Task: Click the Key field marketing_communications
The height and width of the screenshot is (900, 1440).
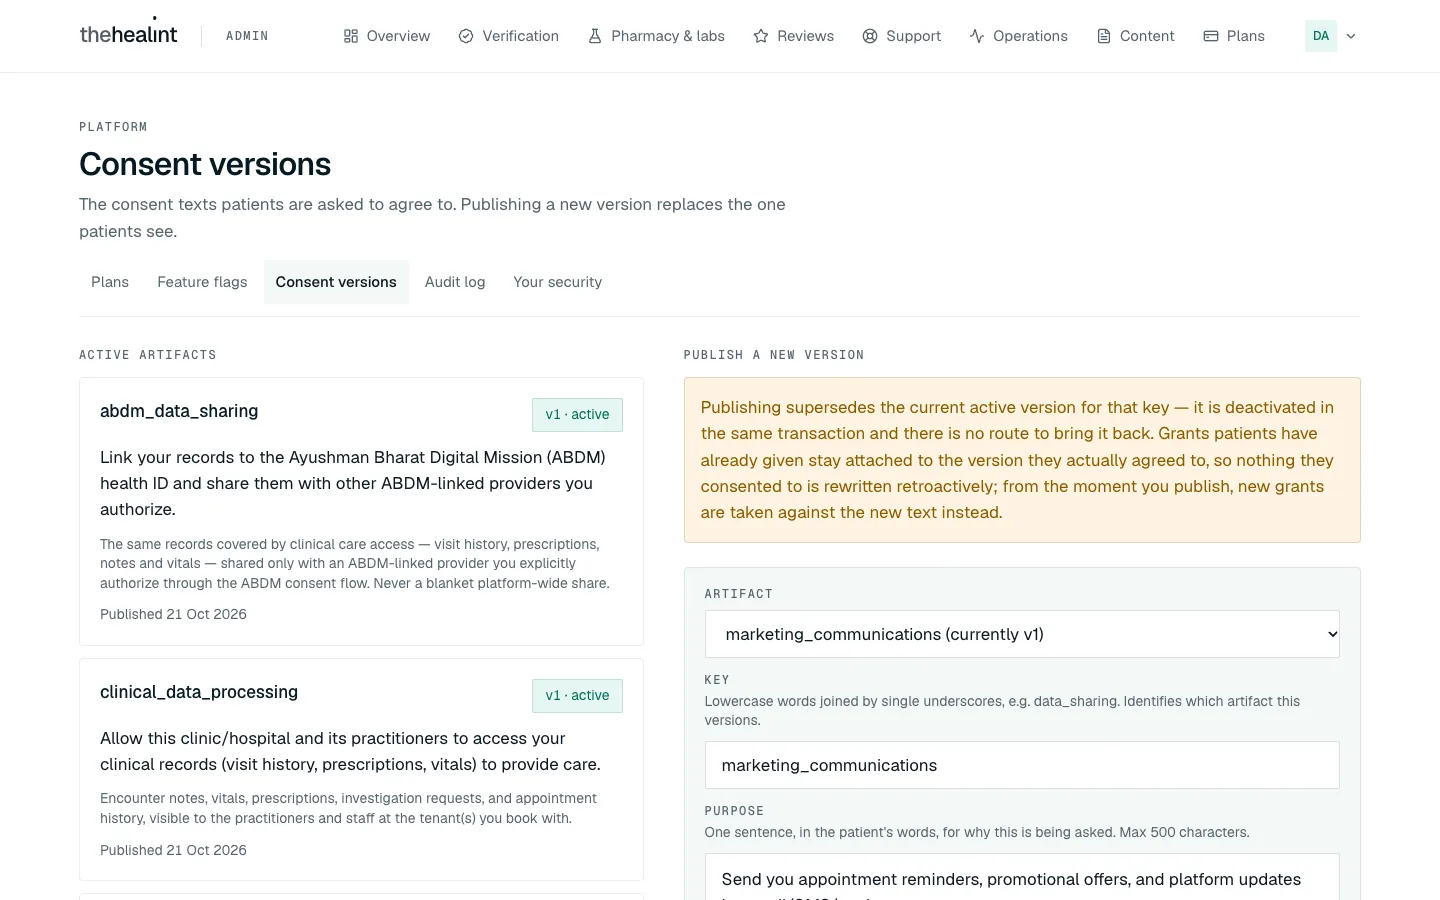Action: (1022, 765)
